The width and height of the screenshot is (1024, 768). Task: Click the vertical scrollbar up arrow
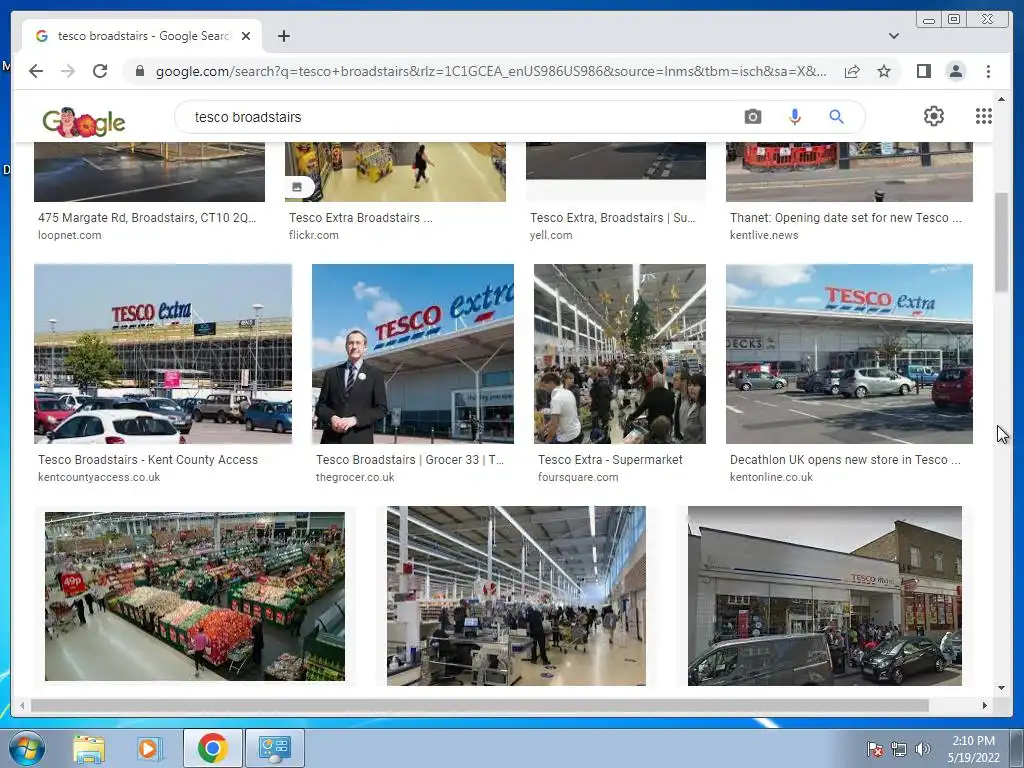point(1001,99)
